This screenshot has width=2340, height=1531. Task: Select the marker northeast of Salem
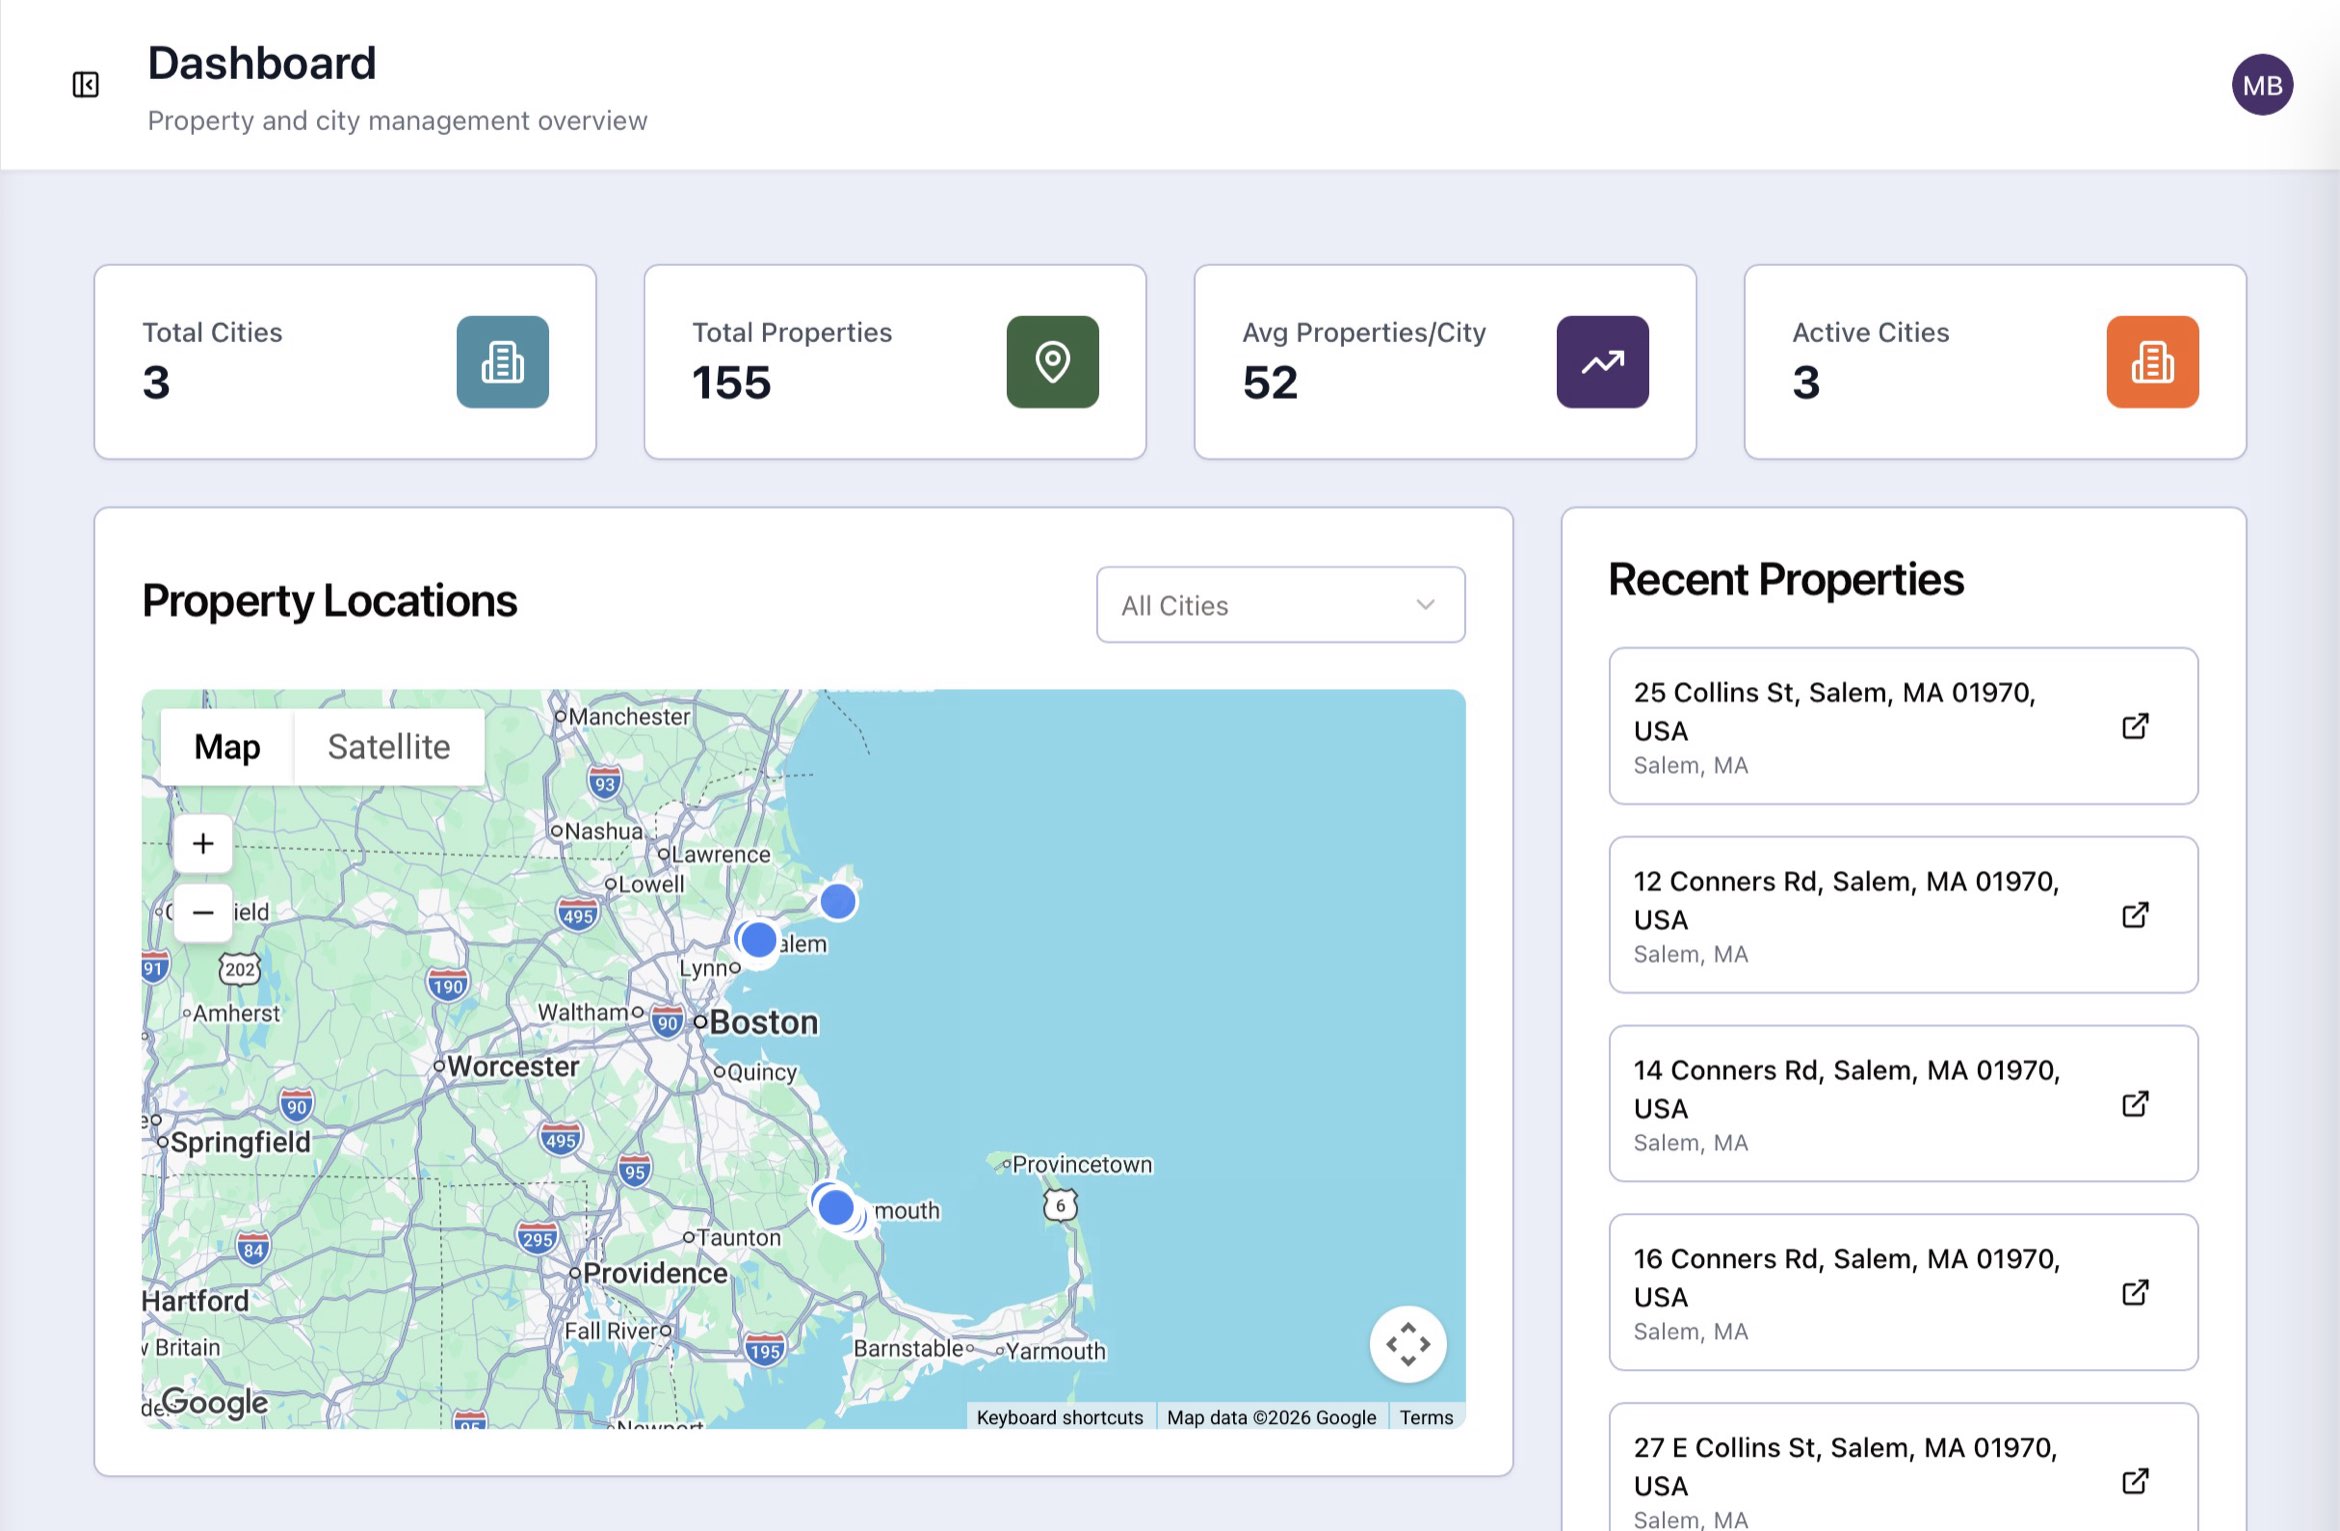pos(838,901)
